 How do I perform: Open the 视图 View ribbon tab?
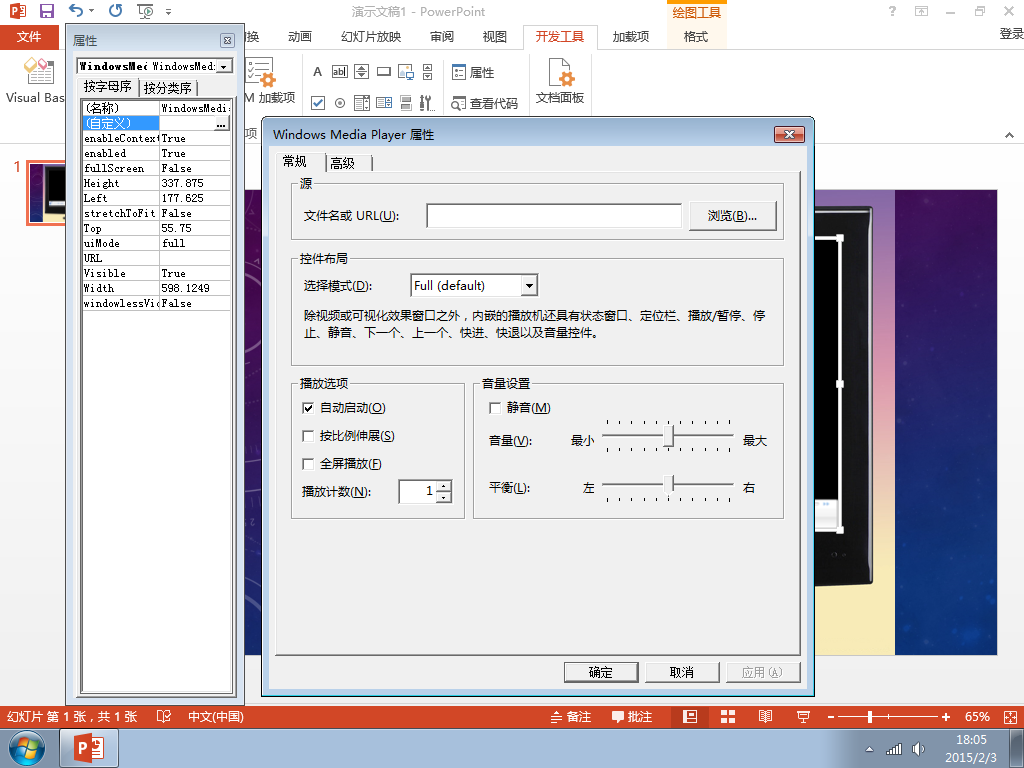(494, 37)
